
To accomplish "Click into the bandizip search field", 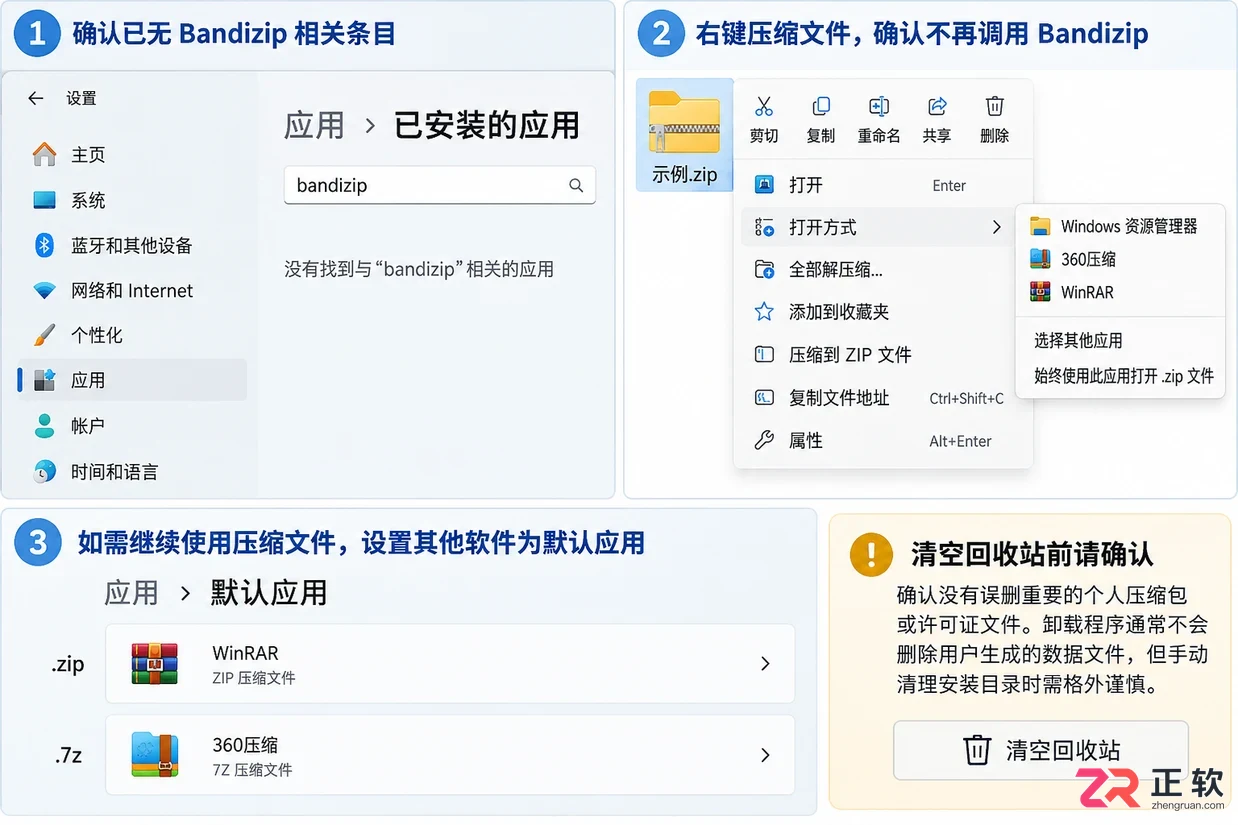I will [440, 185].
